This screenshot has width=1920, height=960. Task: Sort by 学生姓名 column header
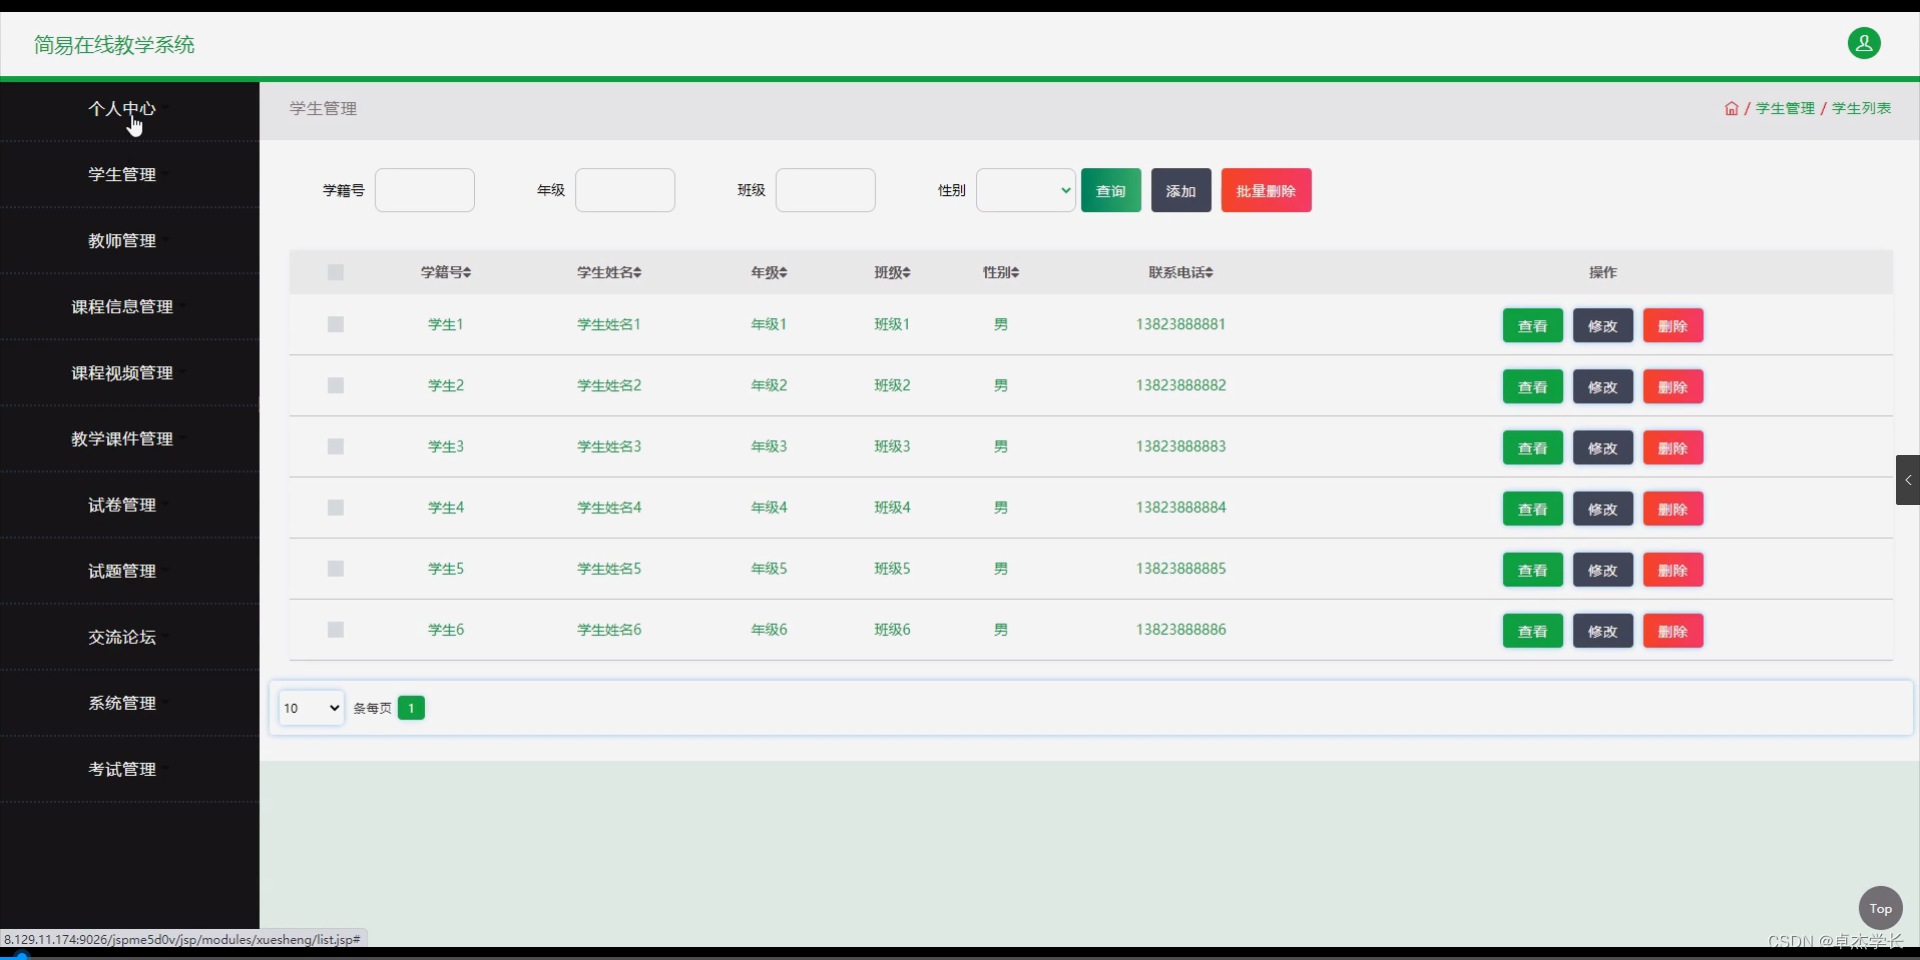609,272
